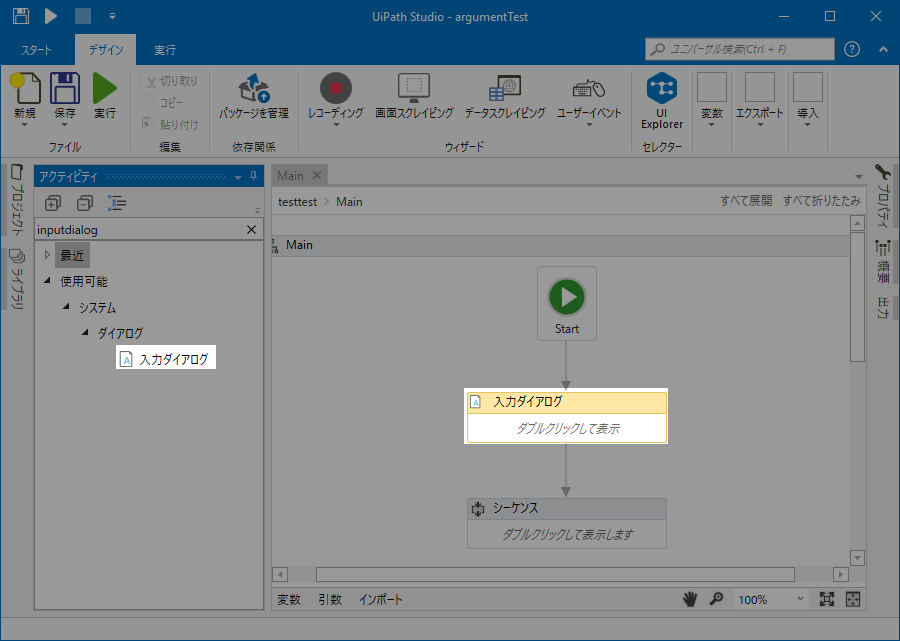This screenshot has width=900, height=641.
Task: Close the Main document tab
Action: point(317,175)
